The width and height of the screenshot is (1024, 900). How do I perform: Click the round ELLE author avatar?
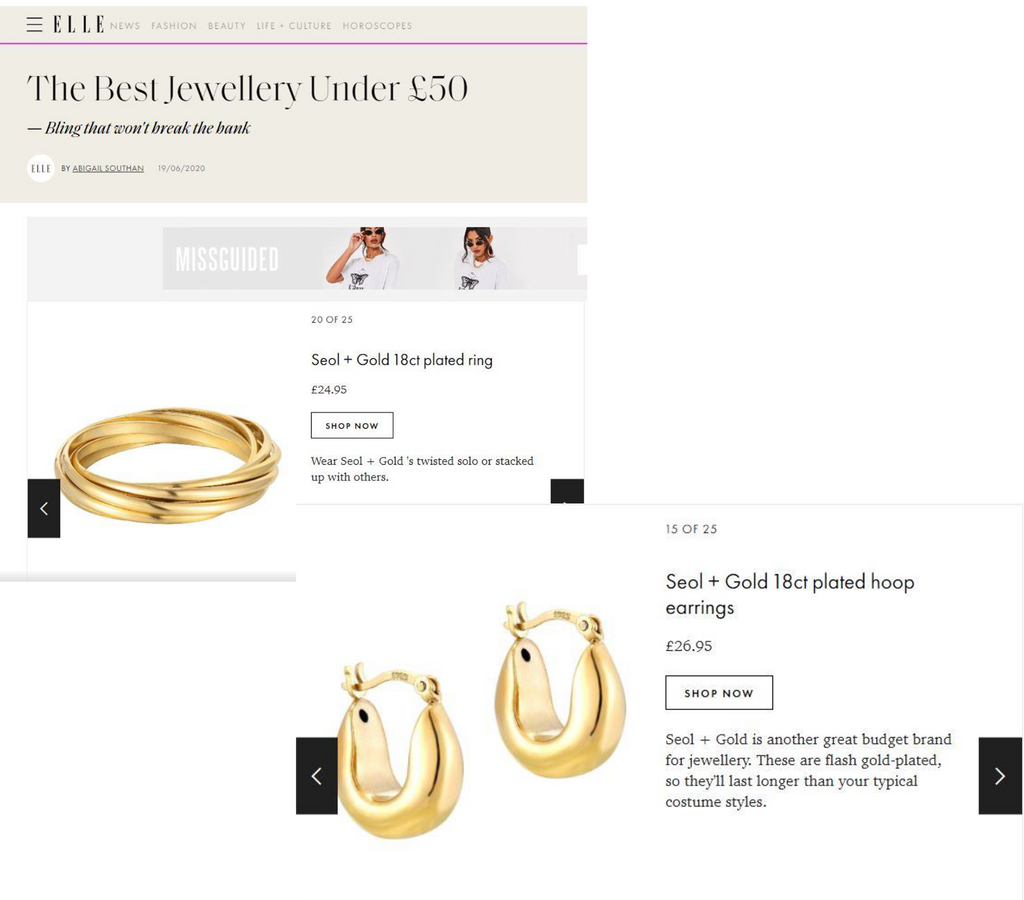tap(40, 169)
